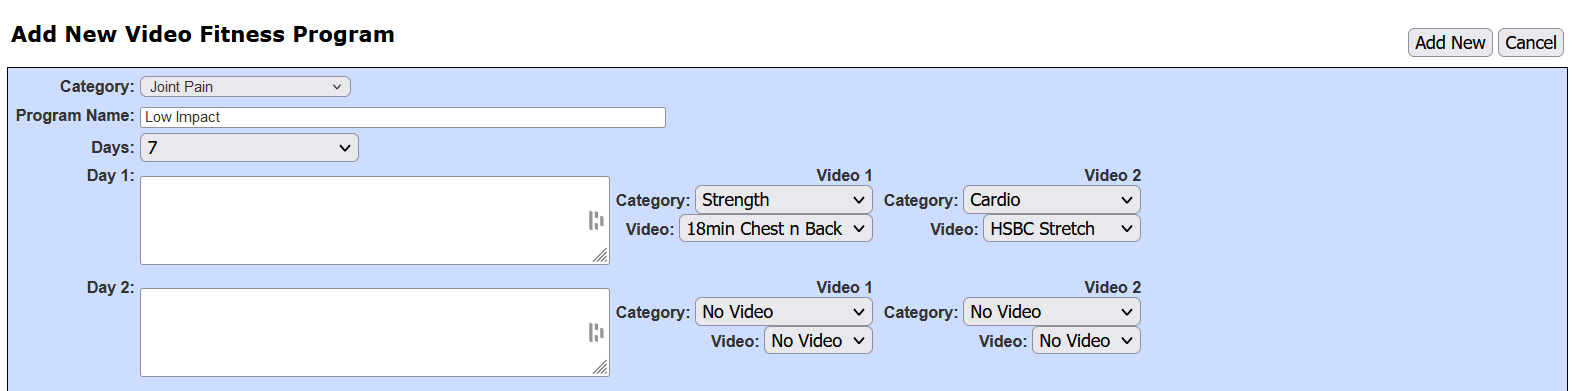Open Day 2 Video 2 category No Video dropdown
The image size is (1573, 391).
(x=1052, y=312)
